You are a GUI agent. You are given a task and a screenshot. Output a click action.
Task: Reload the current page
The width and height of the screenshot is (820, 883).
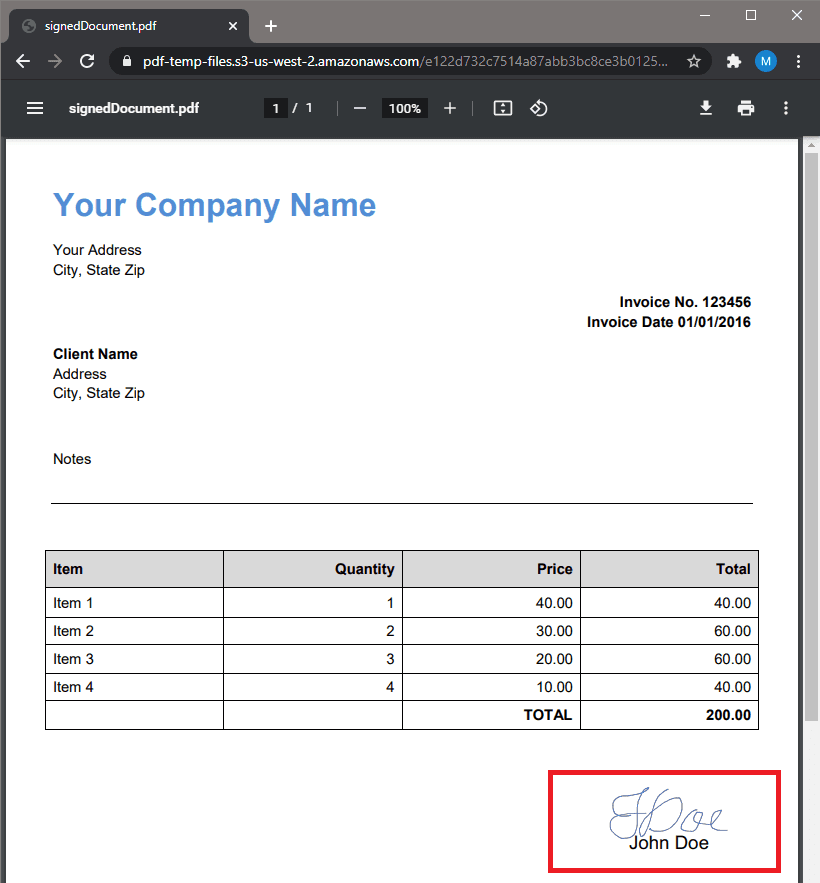click(87, 61)
